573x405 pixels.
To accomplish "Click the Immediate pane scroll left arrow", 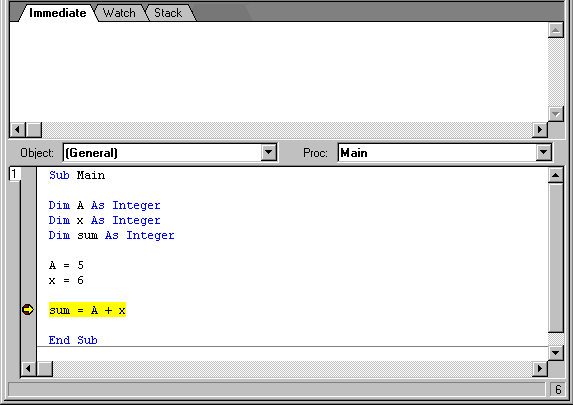I will (x=17, y=130).
